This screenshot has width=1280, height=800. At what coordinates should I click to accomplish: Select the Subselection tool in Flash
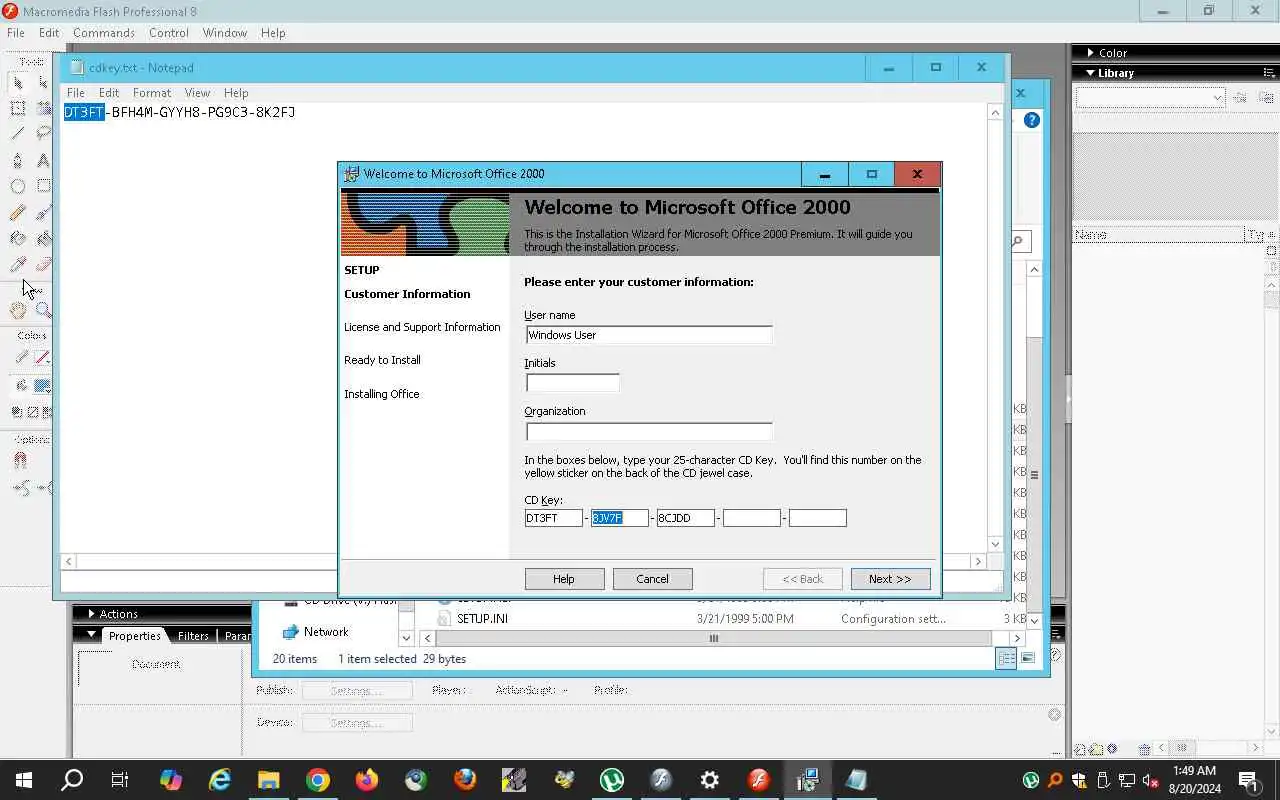43,82
